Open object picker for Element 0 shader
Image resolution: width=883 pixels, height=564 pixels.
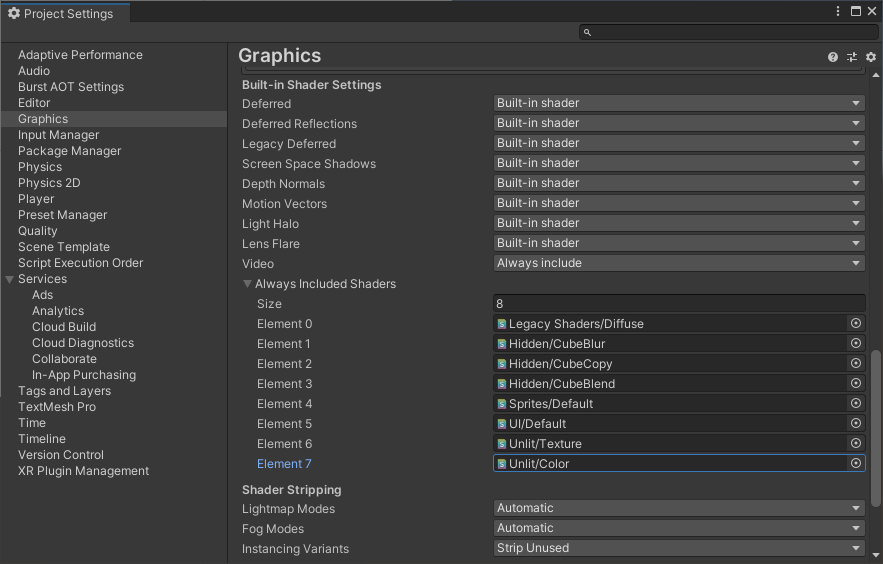click(x=856, y=324)
